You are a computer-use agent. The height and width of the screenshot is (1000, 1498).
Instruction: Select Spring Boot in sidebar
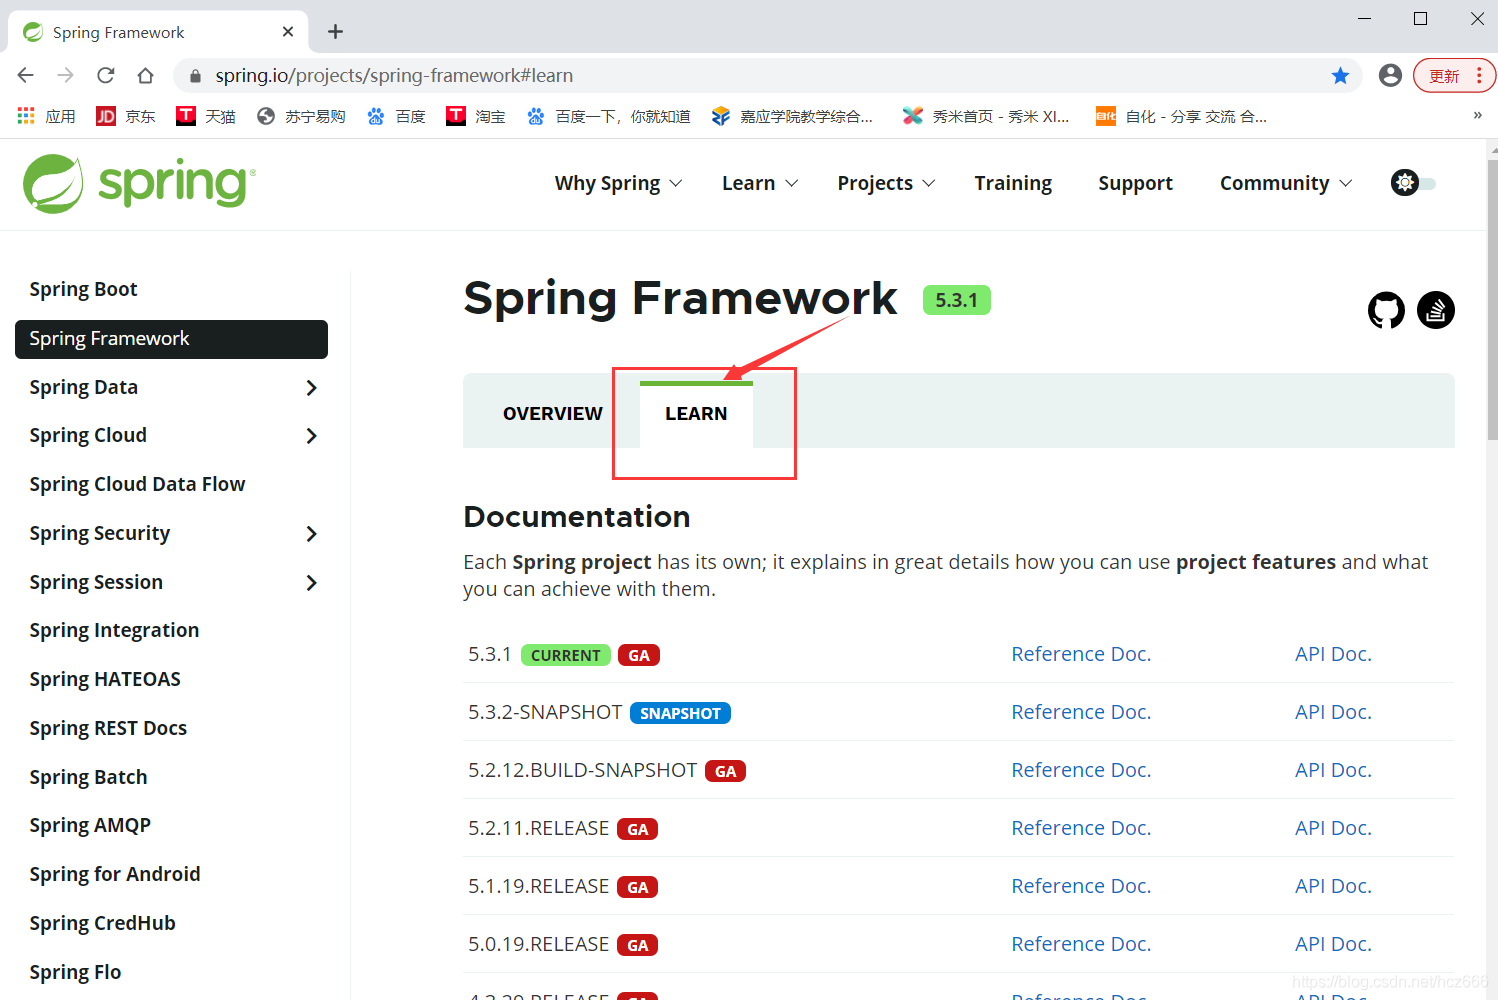[83, 289]
